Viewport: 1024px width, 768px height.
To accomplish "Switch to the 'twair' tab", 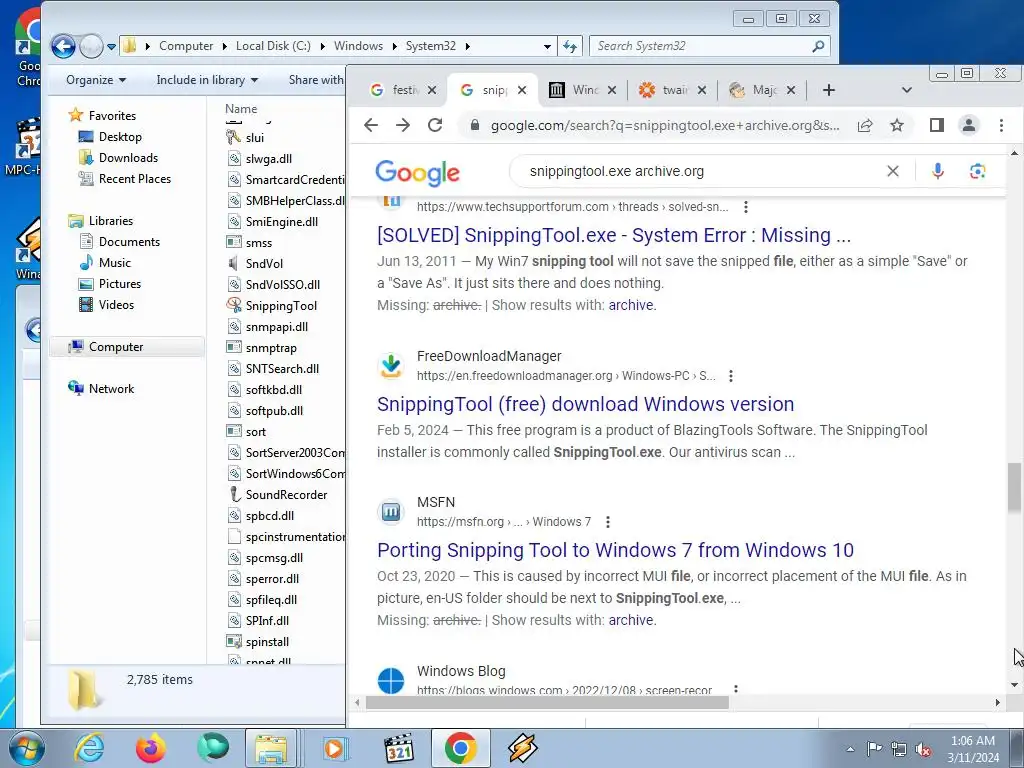I will coord(667,90).
